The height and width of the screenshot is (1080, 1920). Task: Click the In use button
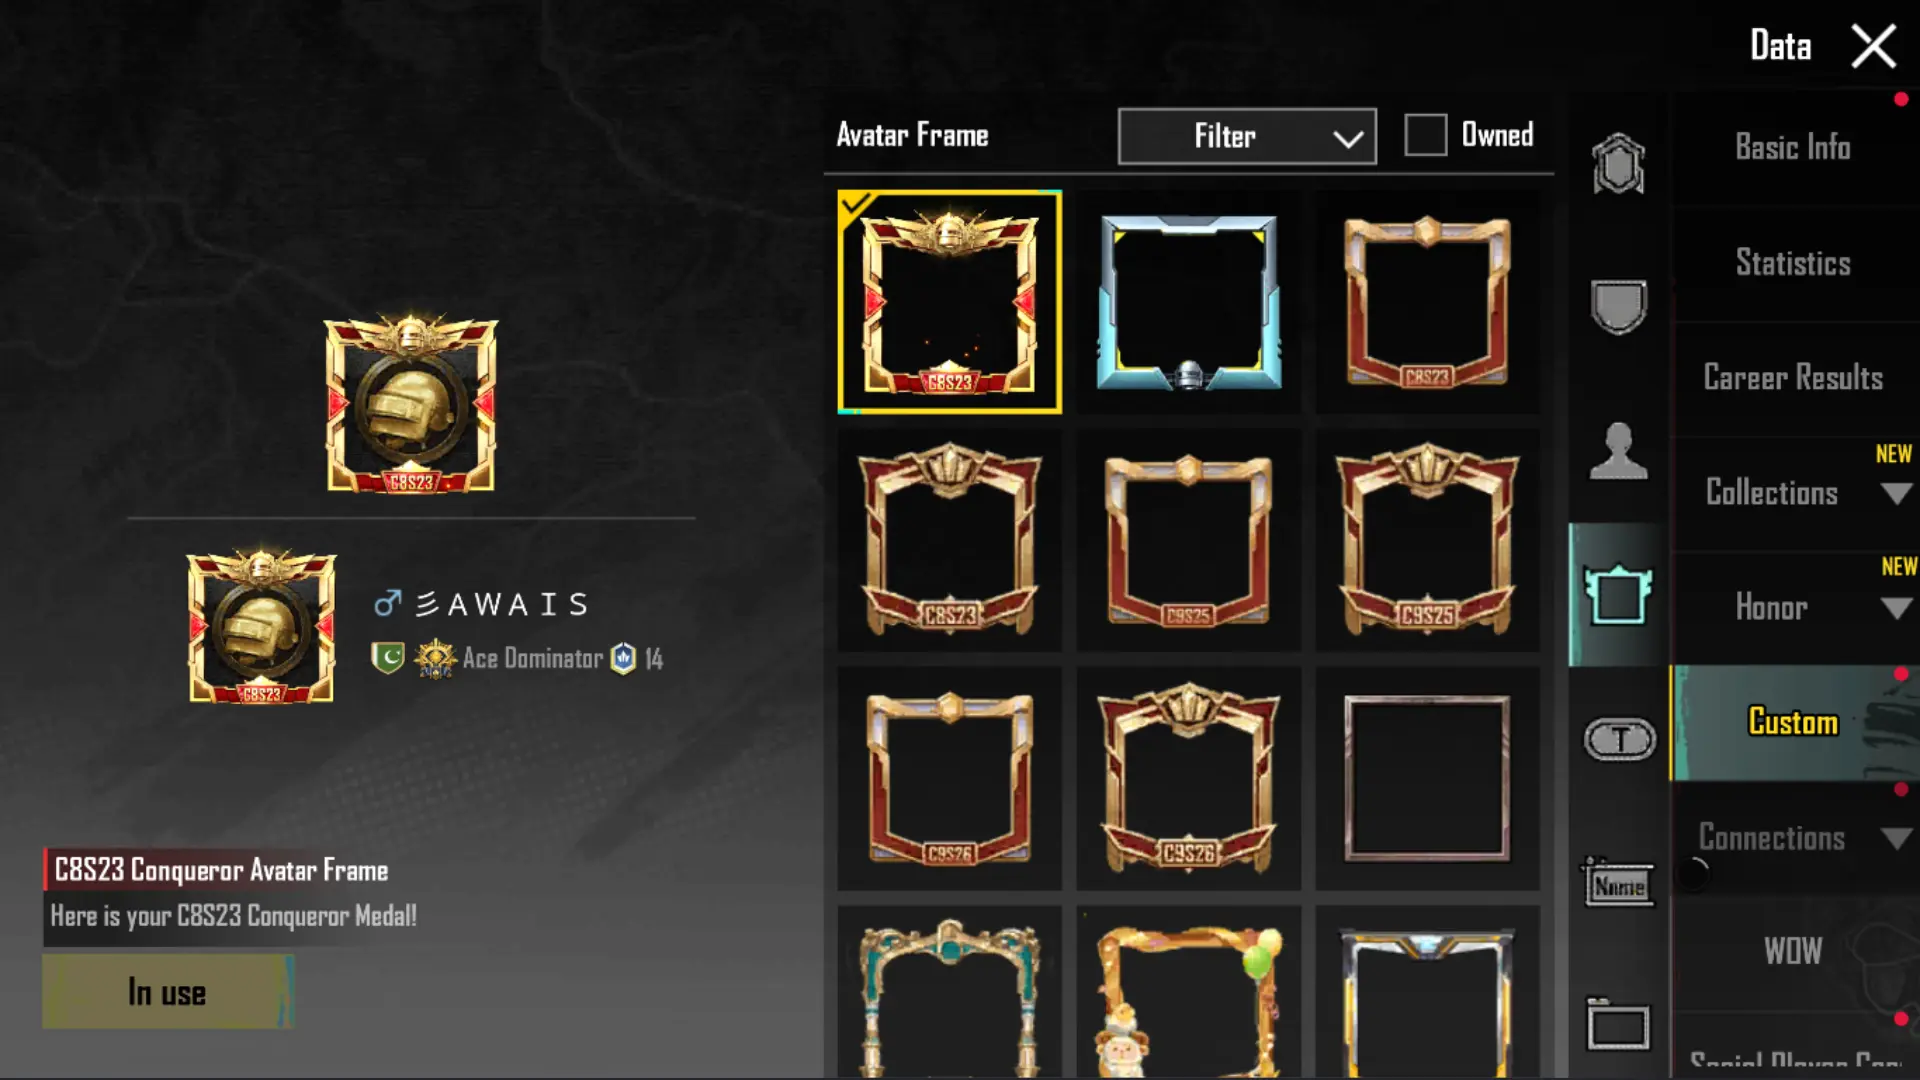tap(168, 992)
